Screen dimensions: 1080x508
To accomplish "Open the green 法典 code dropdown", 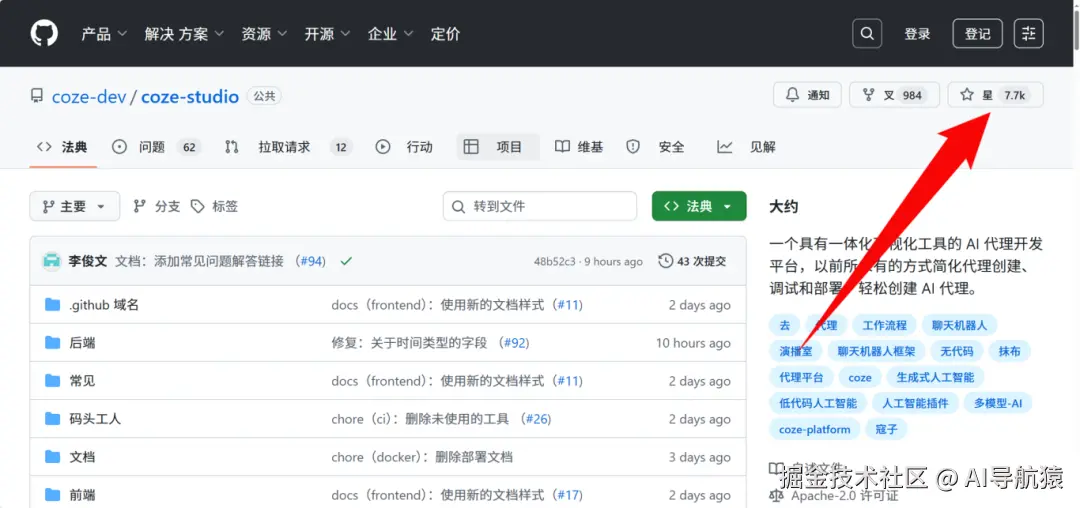I will click(699, 206).
